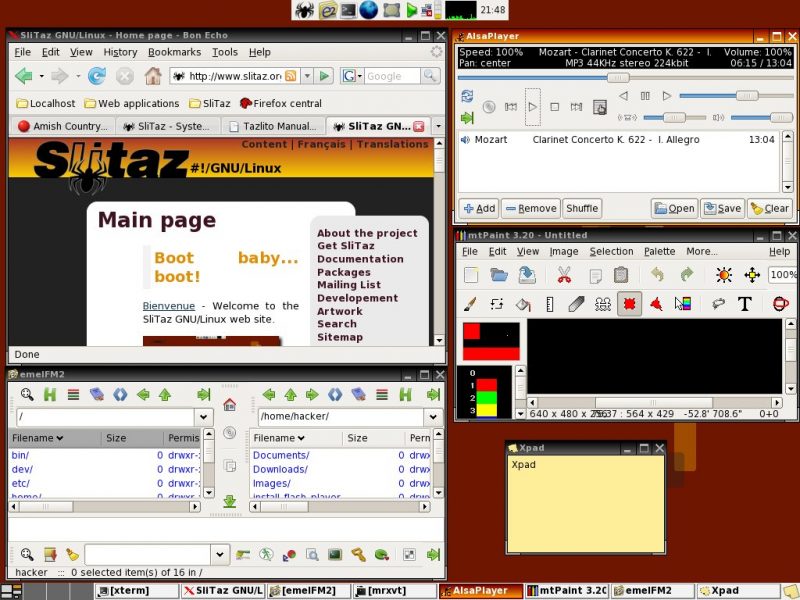
Task: Toggle hidden files H button in left pane
Action: tap(49, 394)
